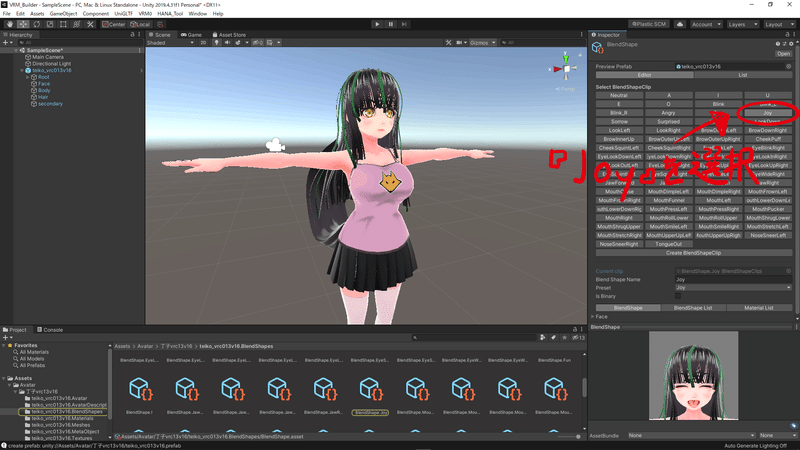Open the UniGLTF menu
Image resolution: width=800 pixels, height=450 pixels.
point(123,14)
